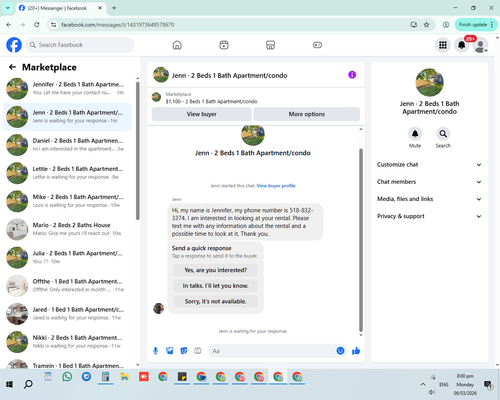Mute this conversation
This screenshot has width=500, height=400.
tap(415, 134)
